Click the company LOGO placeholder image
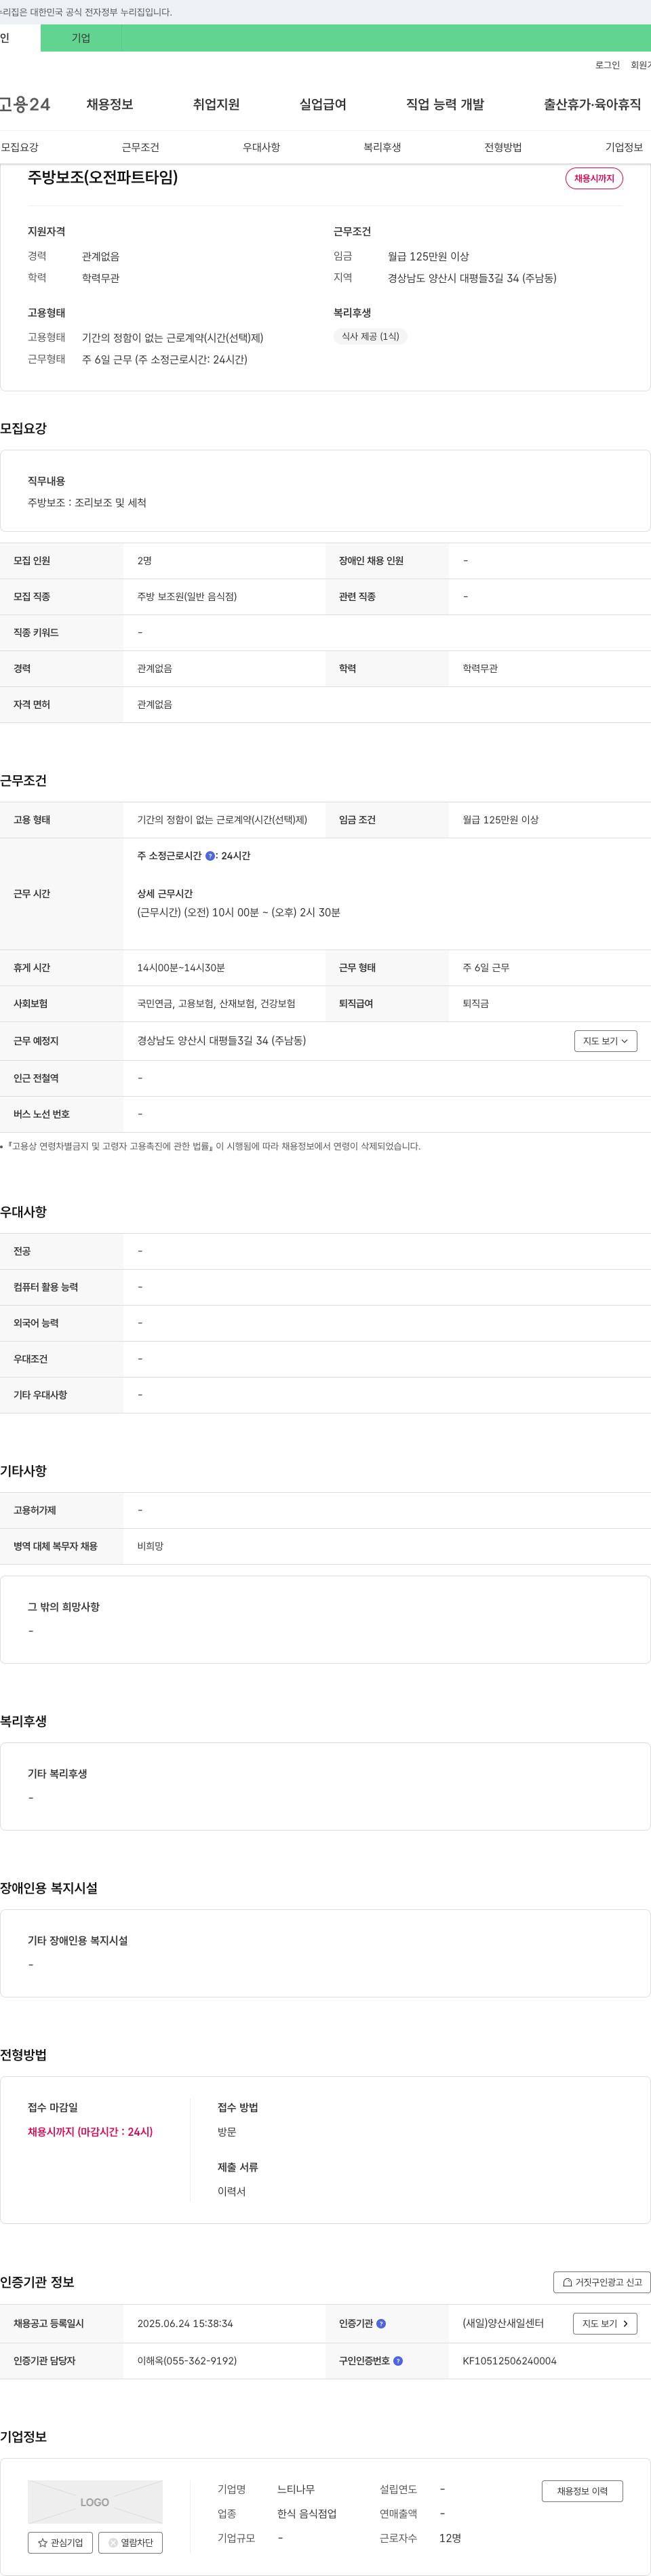Viewport: 651px width, 2576px height. (x=95, y=2501)
